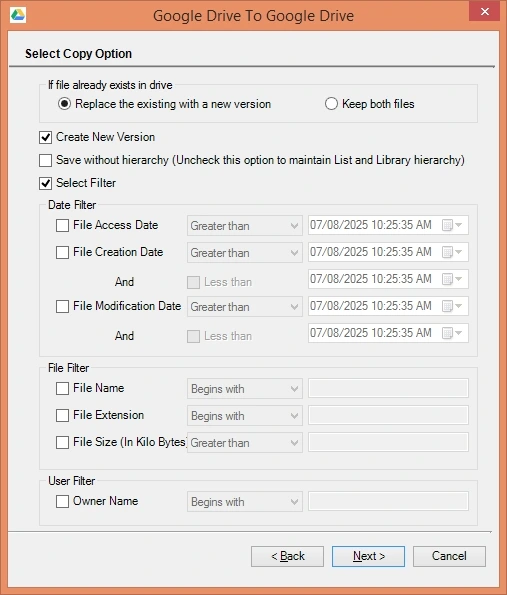Open calendar picker for File Creation Date
Image resolution: width=507 pixels, height=595 pixels.
452,252
